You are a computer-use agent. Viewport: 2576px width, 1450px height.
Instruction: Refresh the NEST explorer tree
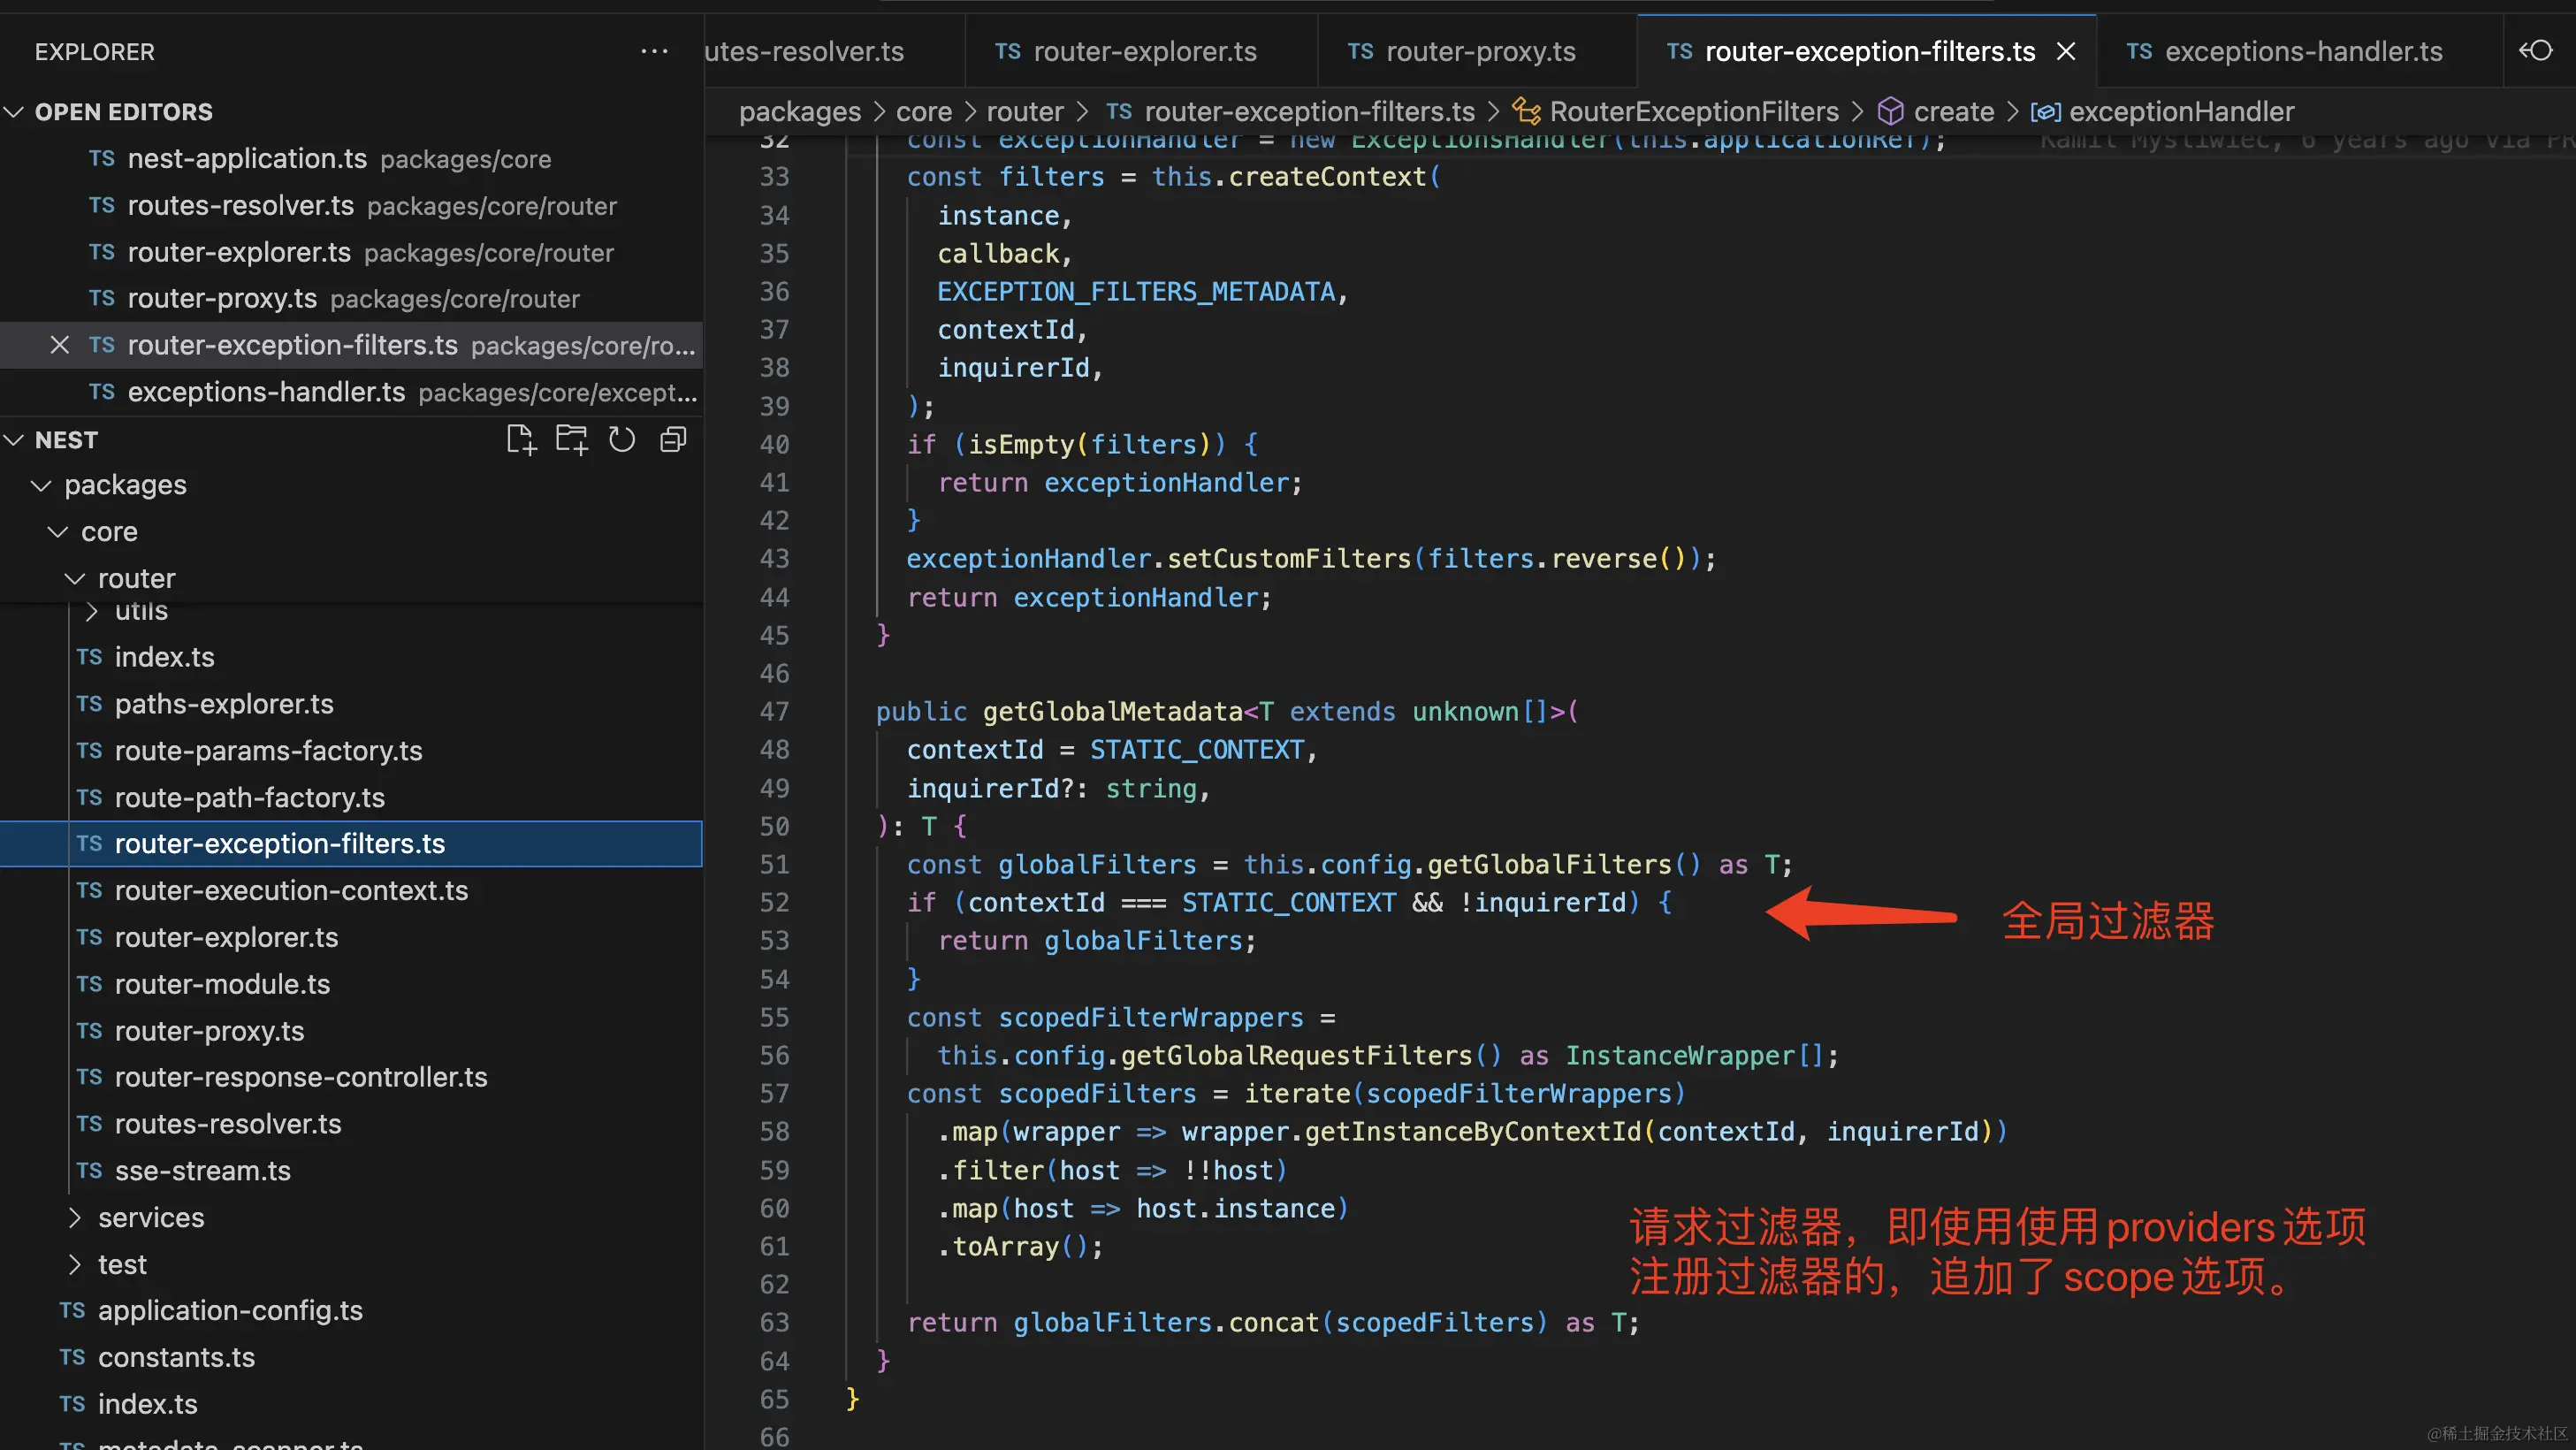click(x=622, y=440)
